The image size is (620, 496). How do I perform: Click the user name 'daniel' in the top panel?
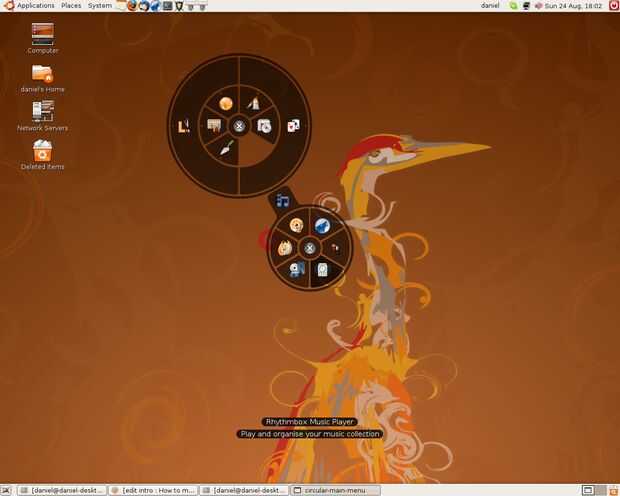[x=490, y=6]
